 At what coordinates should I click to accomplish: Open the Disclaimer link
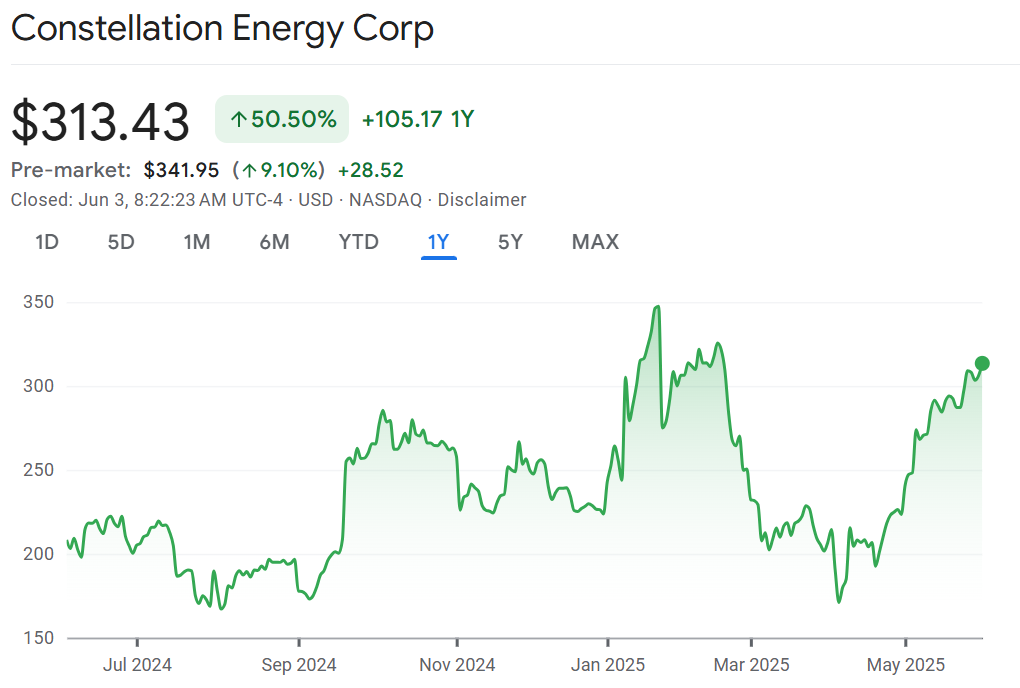click(x=482, y=200)
